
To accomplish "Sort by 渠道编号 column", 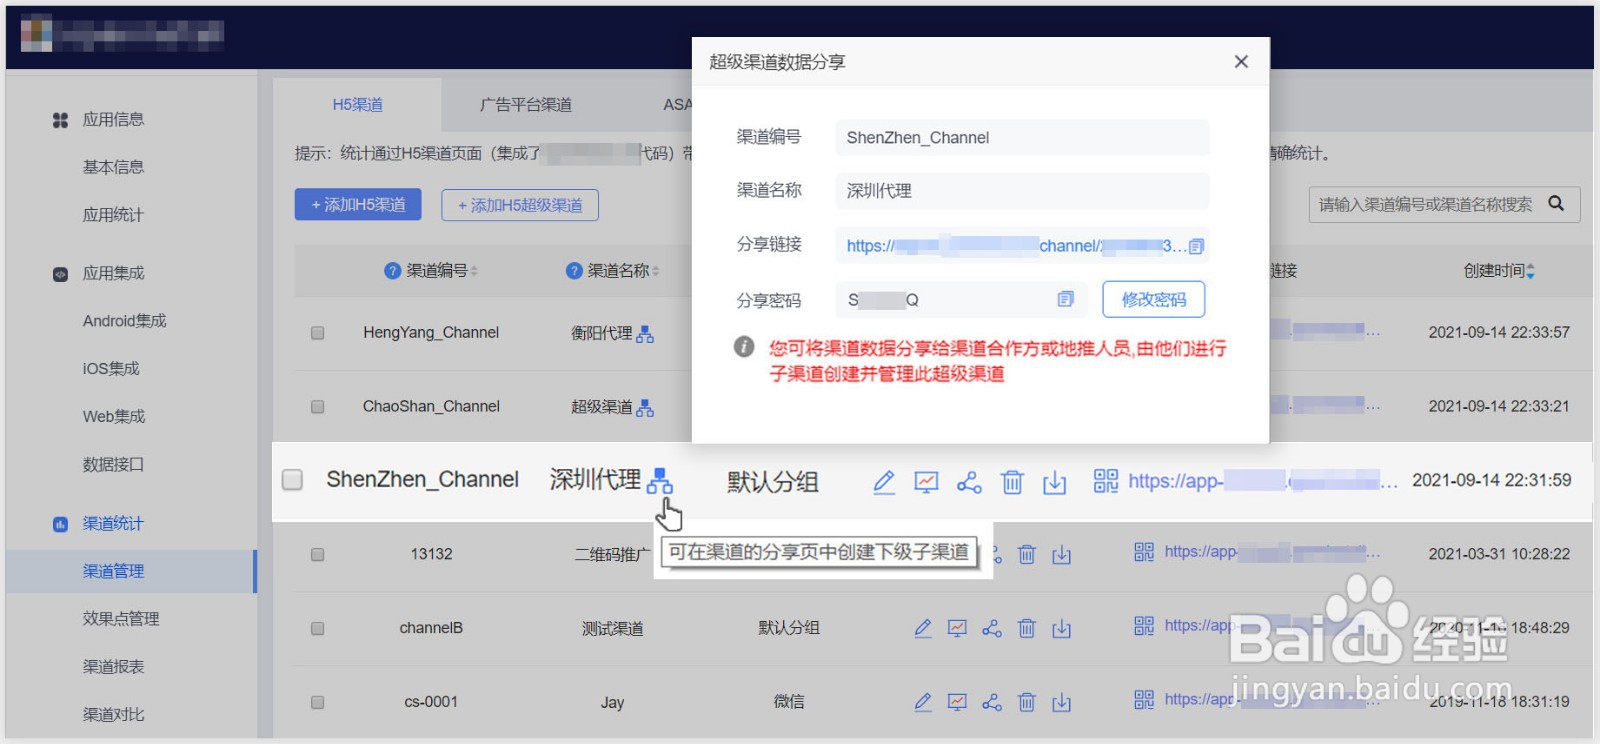I will point(474,271).
